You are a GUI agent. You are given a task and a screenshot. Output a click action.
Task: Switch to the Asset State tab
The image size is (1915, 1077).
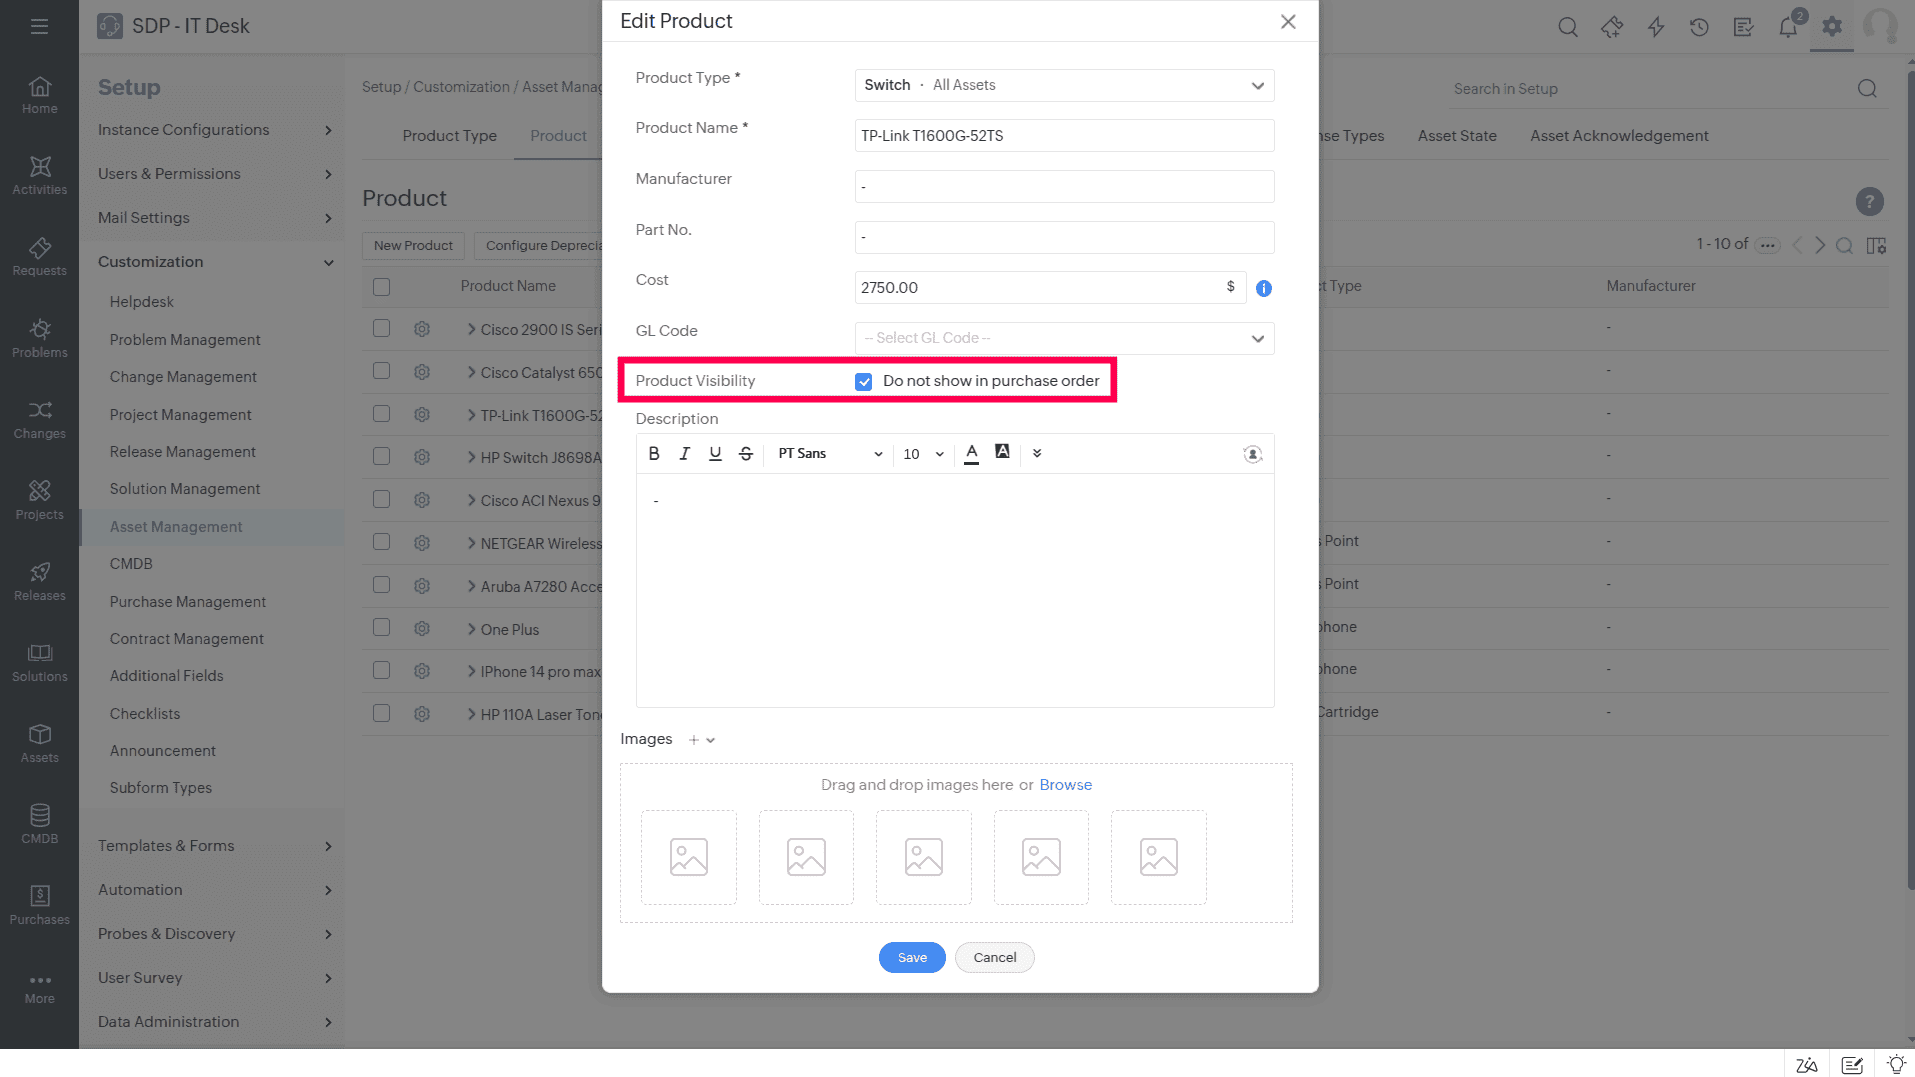click(1457, 136)
